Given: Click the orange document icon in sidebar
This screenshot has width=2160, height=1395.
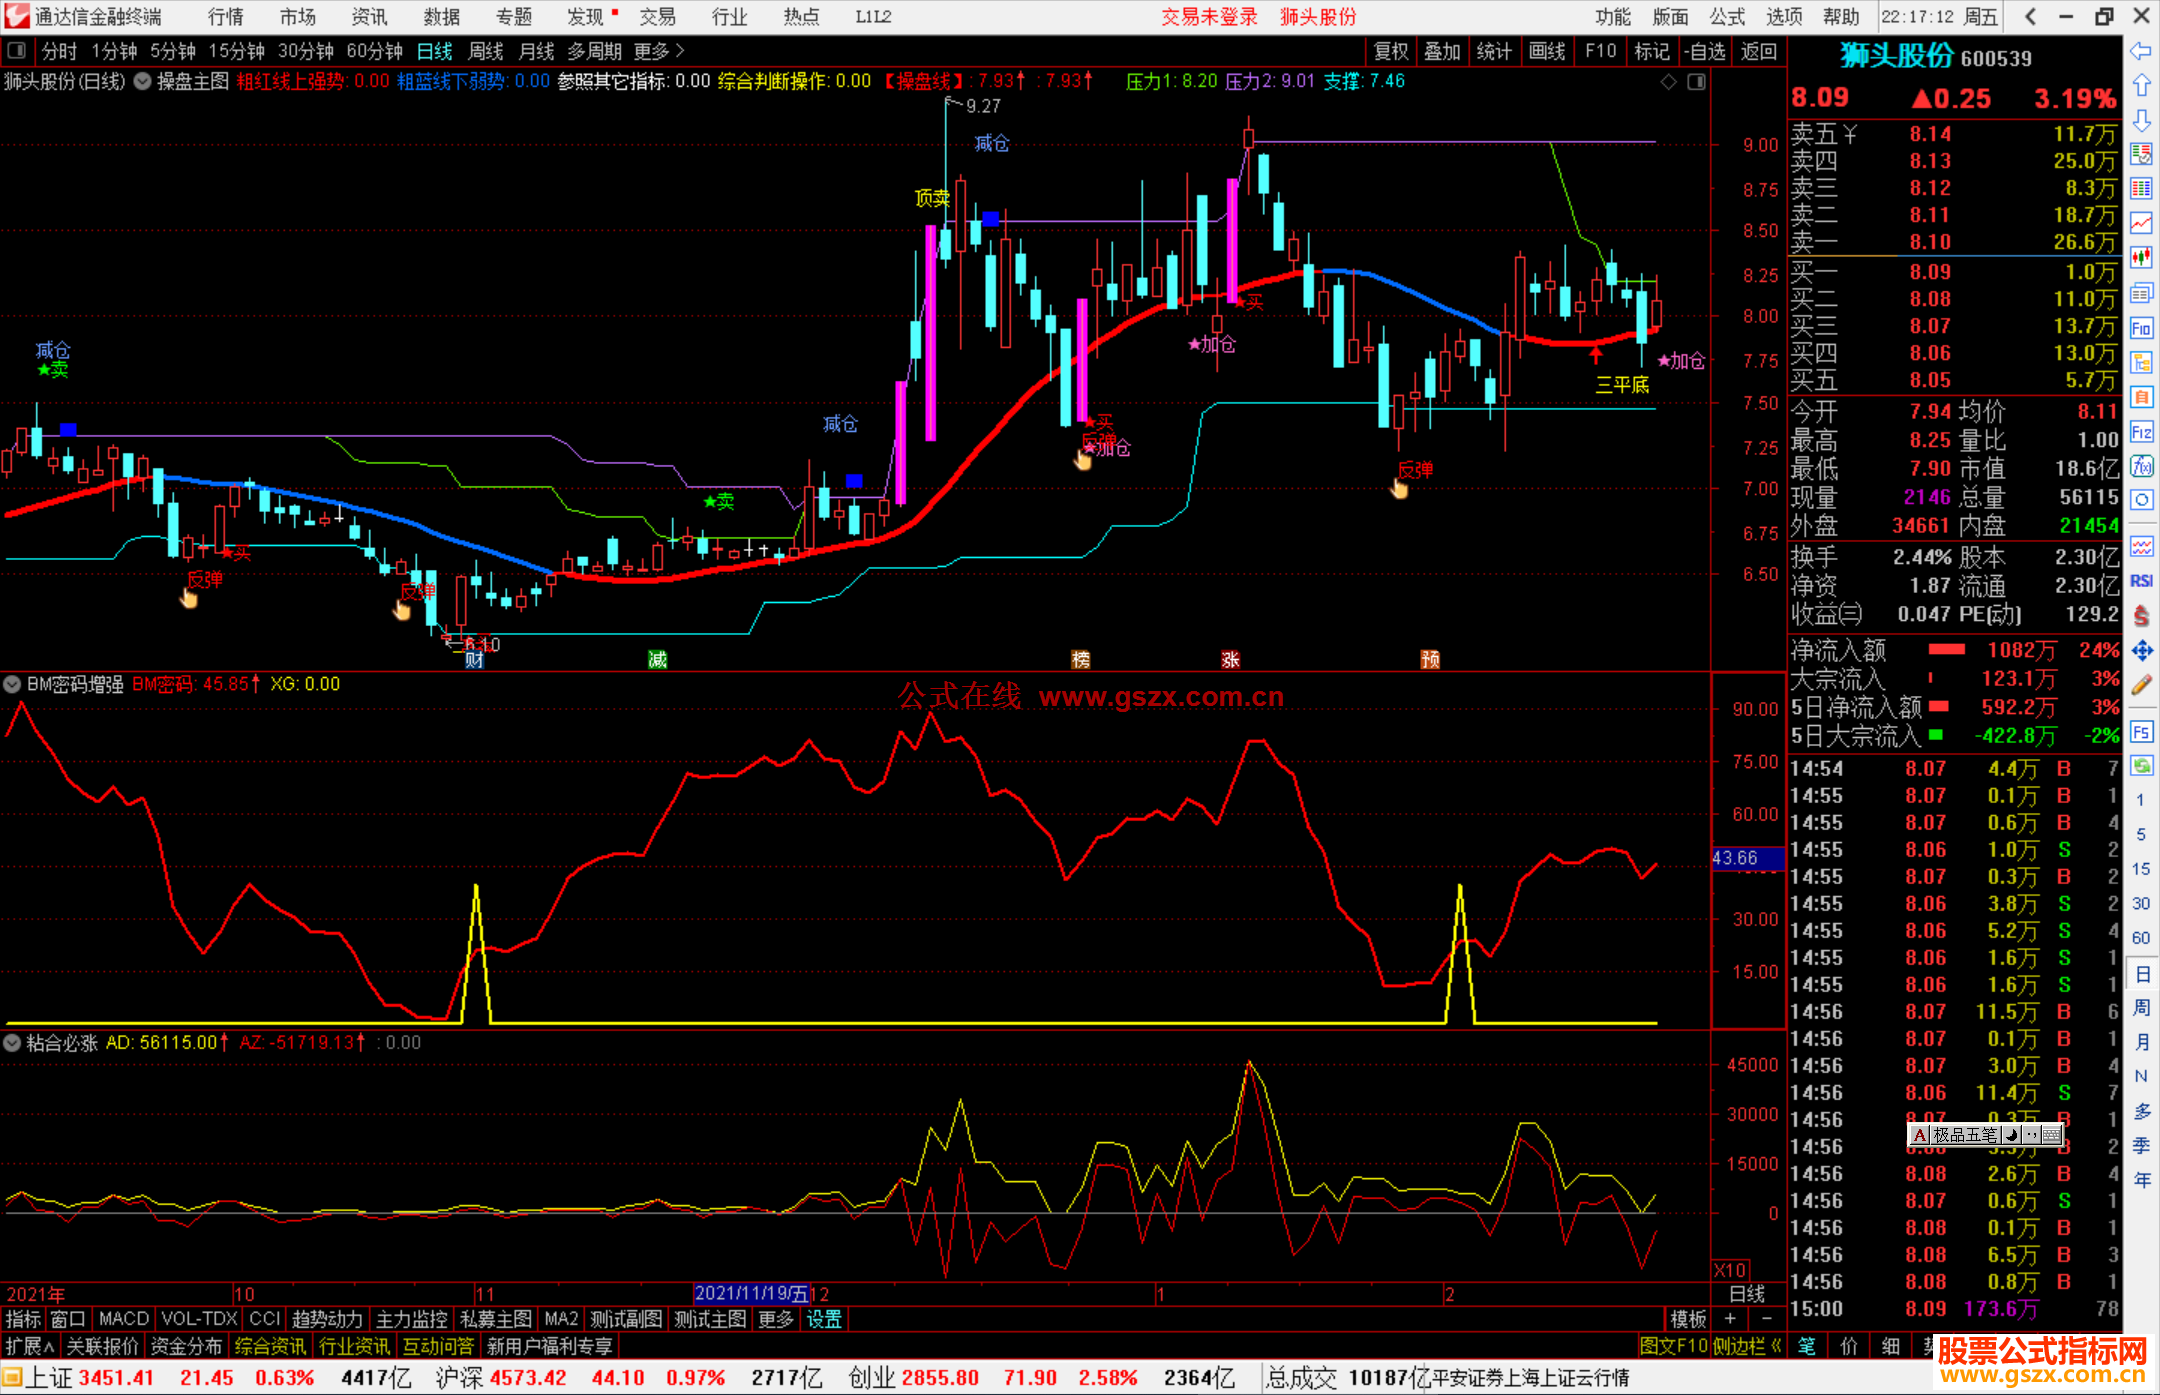Looking at the screenshot, I should (2141, 397).
